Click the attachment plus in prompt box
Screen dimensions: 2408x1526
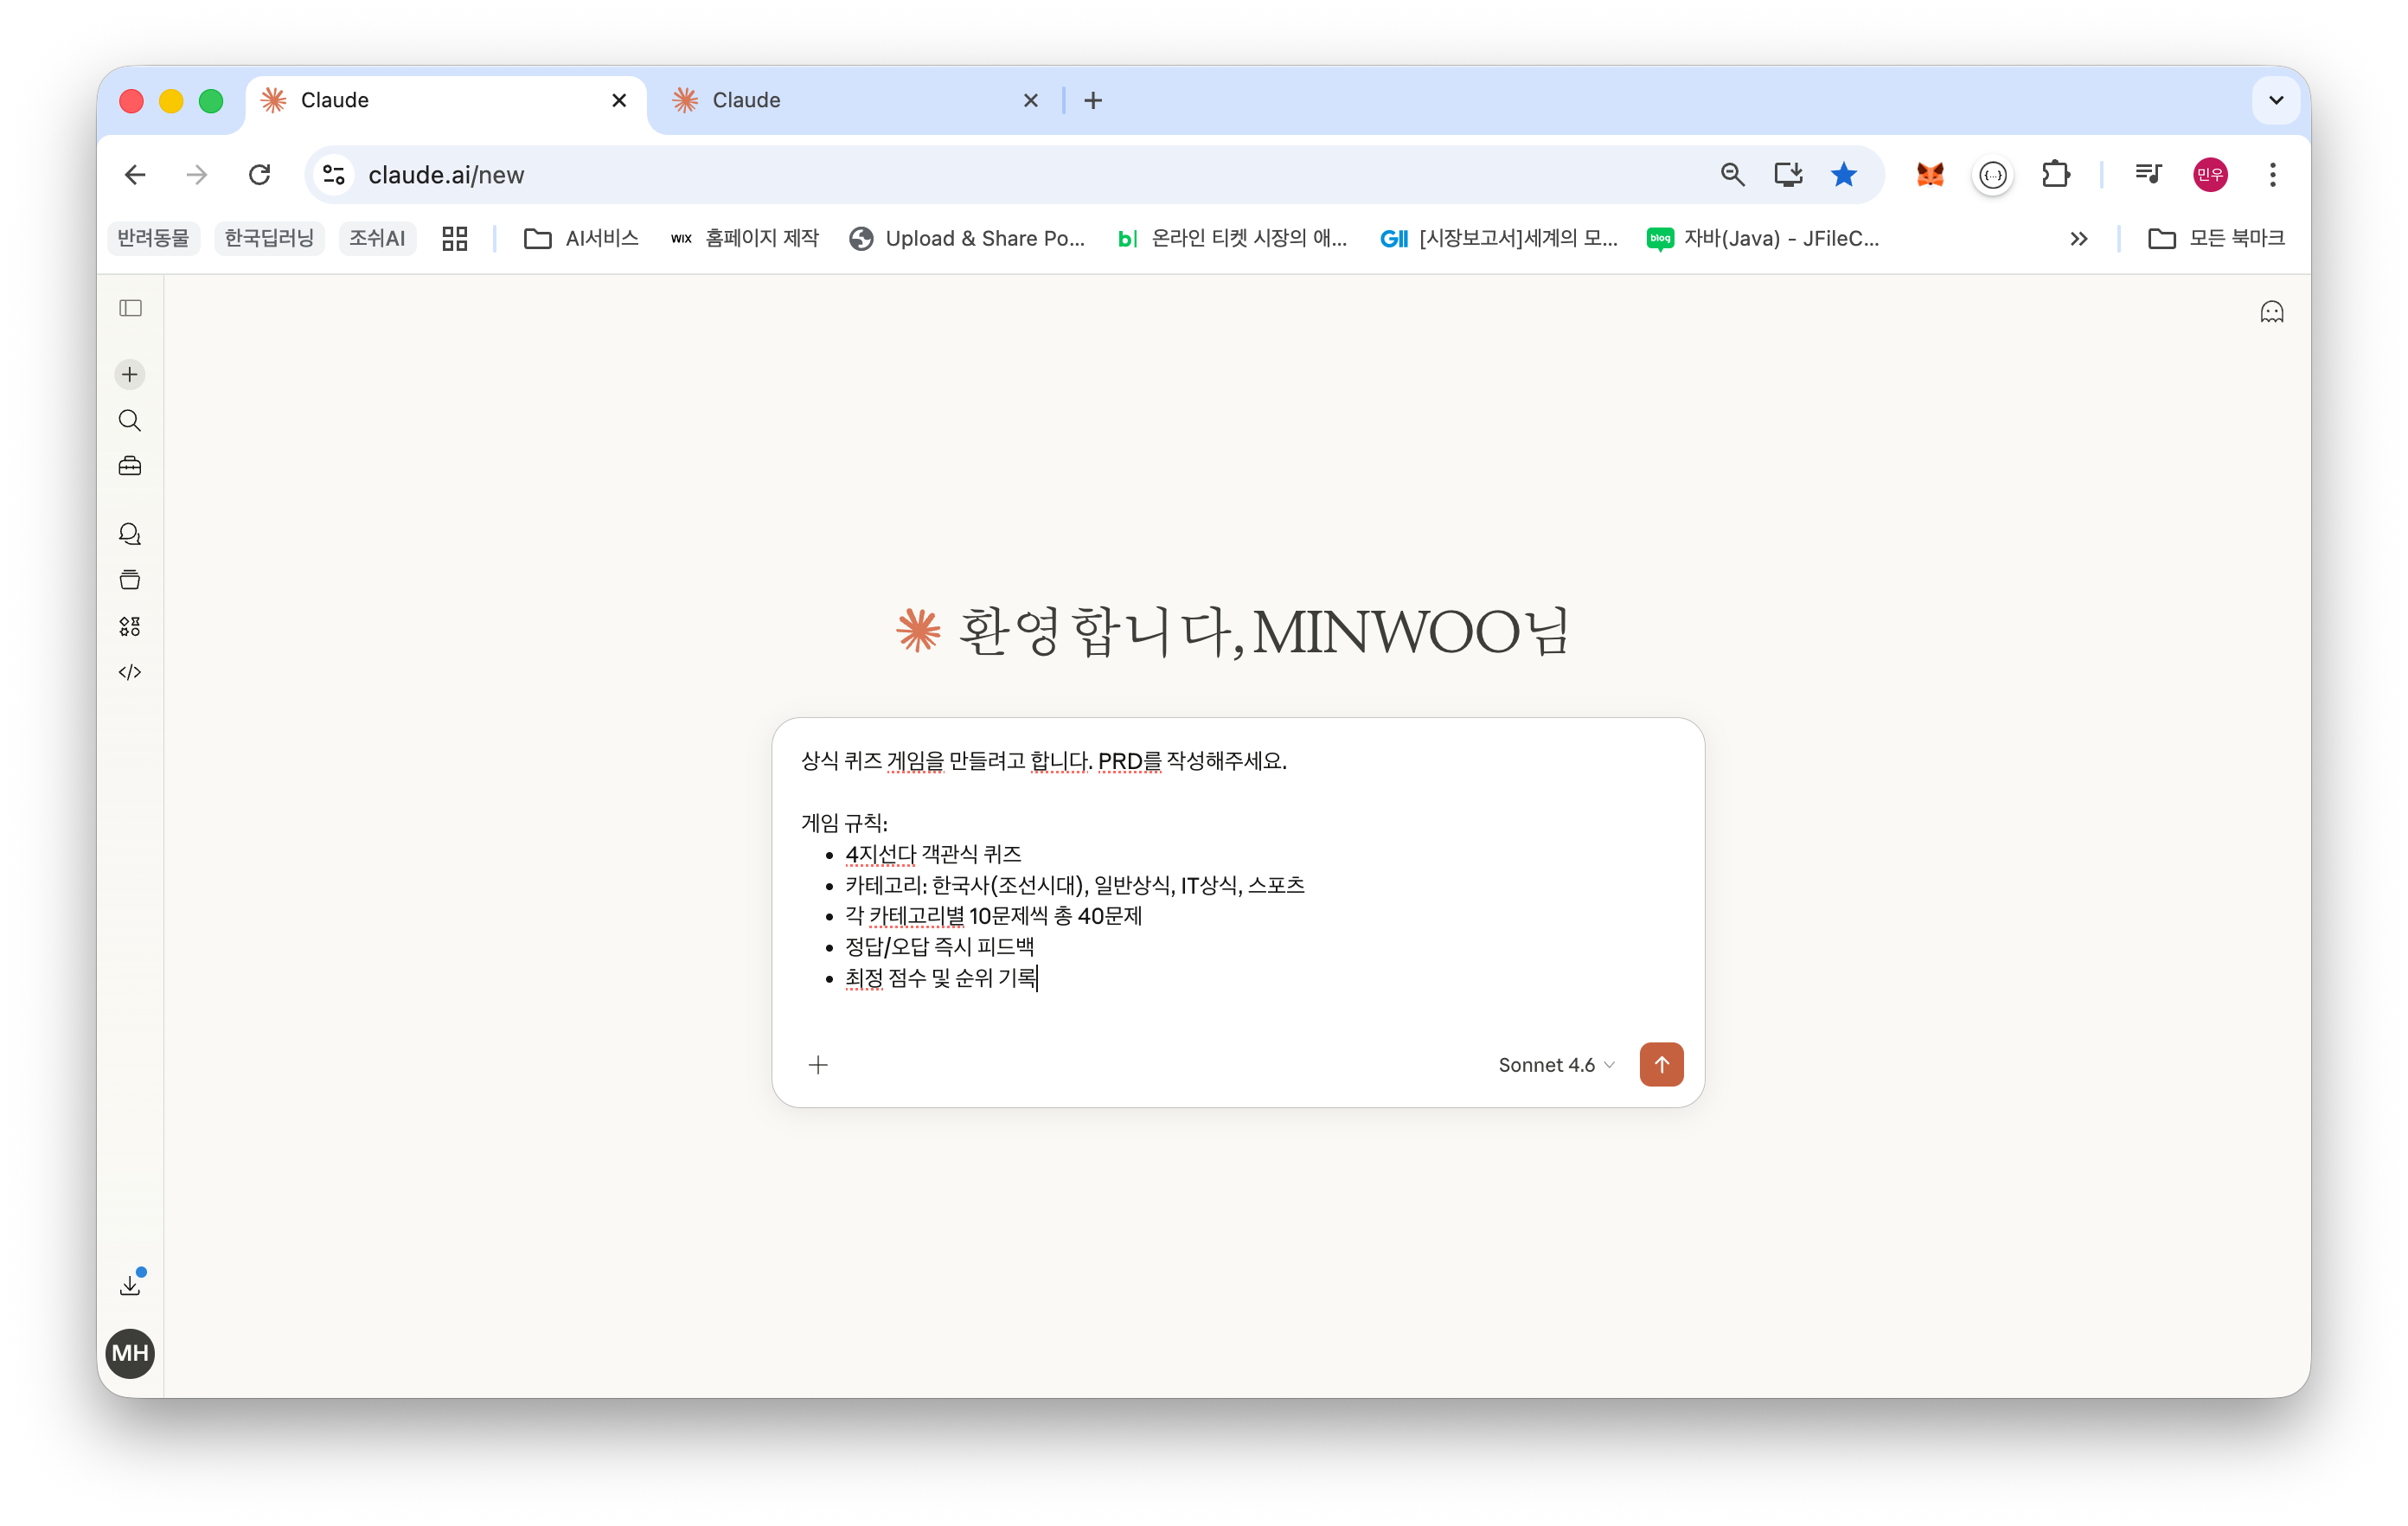click(818, 1065)
